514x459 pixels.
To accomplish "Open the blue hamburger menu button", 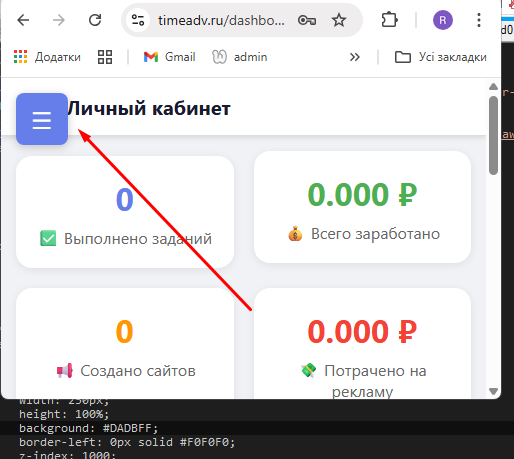I will click(x=42, y=119).
